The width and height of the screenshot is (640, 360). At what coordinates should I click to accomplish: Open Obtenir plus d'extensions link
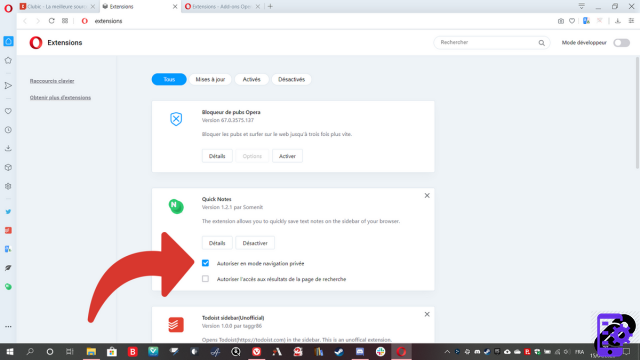pos(60,98)
